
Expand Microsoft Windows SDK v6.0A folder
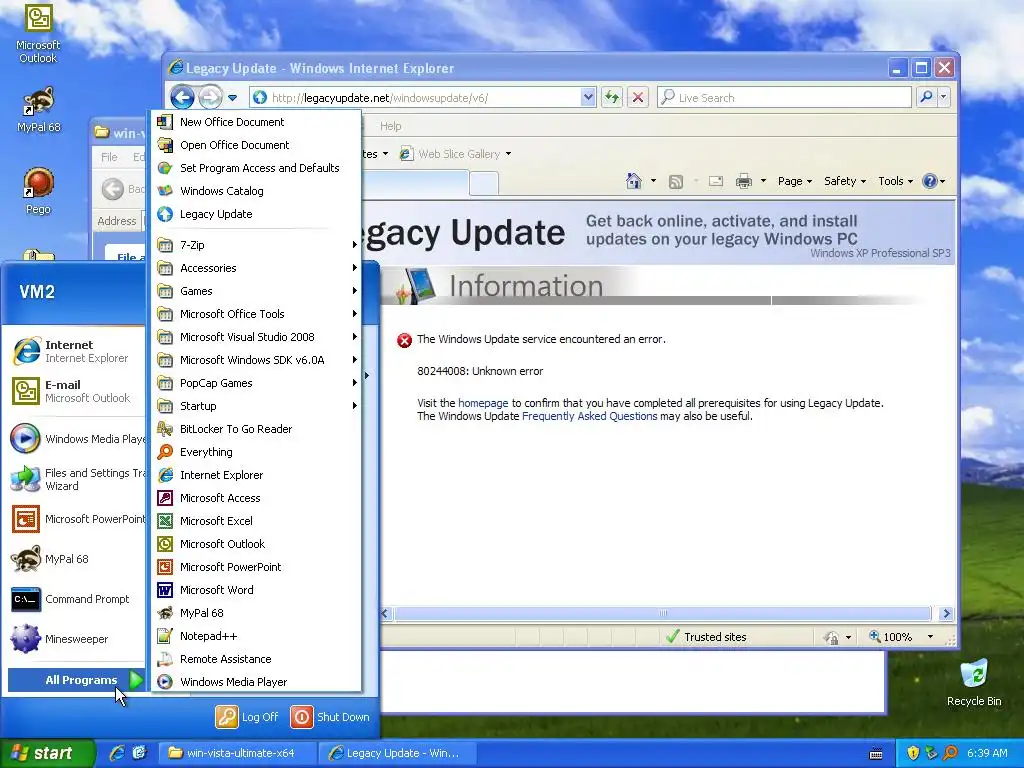[256, 360]
